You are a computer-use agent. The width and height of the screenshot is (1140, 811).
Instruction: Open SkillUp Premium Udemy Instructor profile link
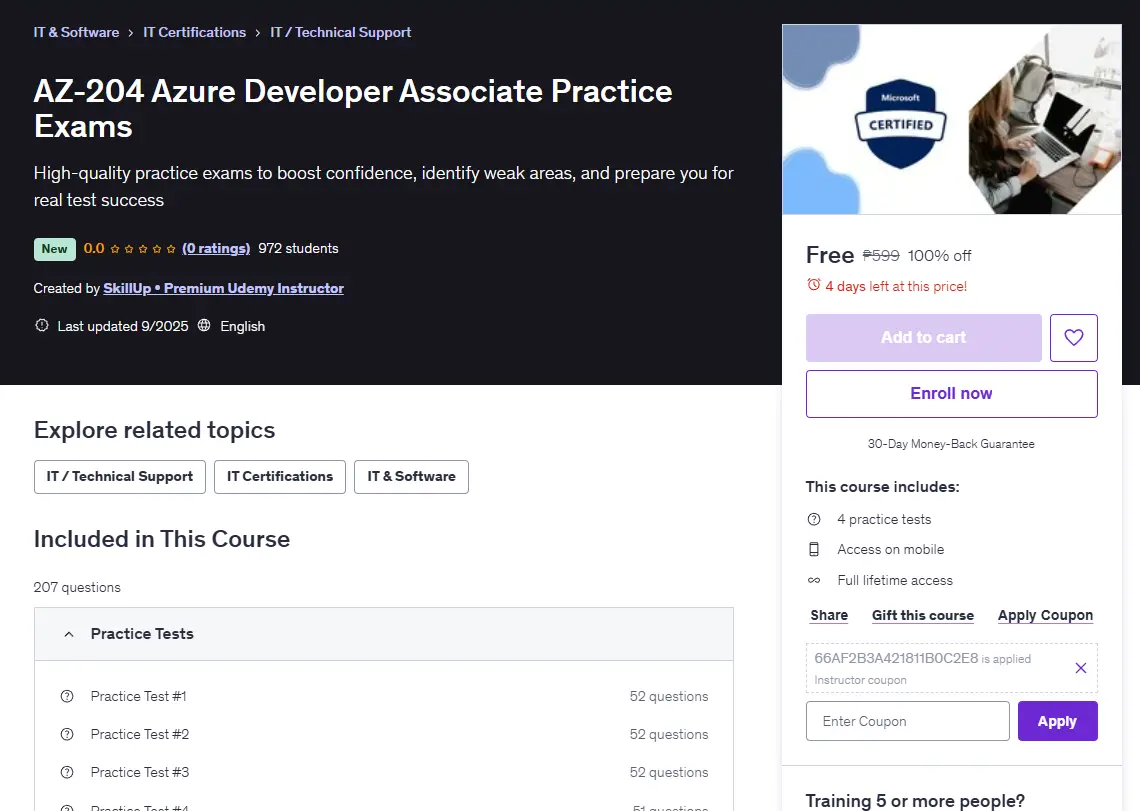point(223,288)
